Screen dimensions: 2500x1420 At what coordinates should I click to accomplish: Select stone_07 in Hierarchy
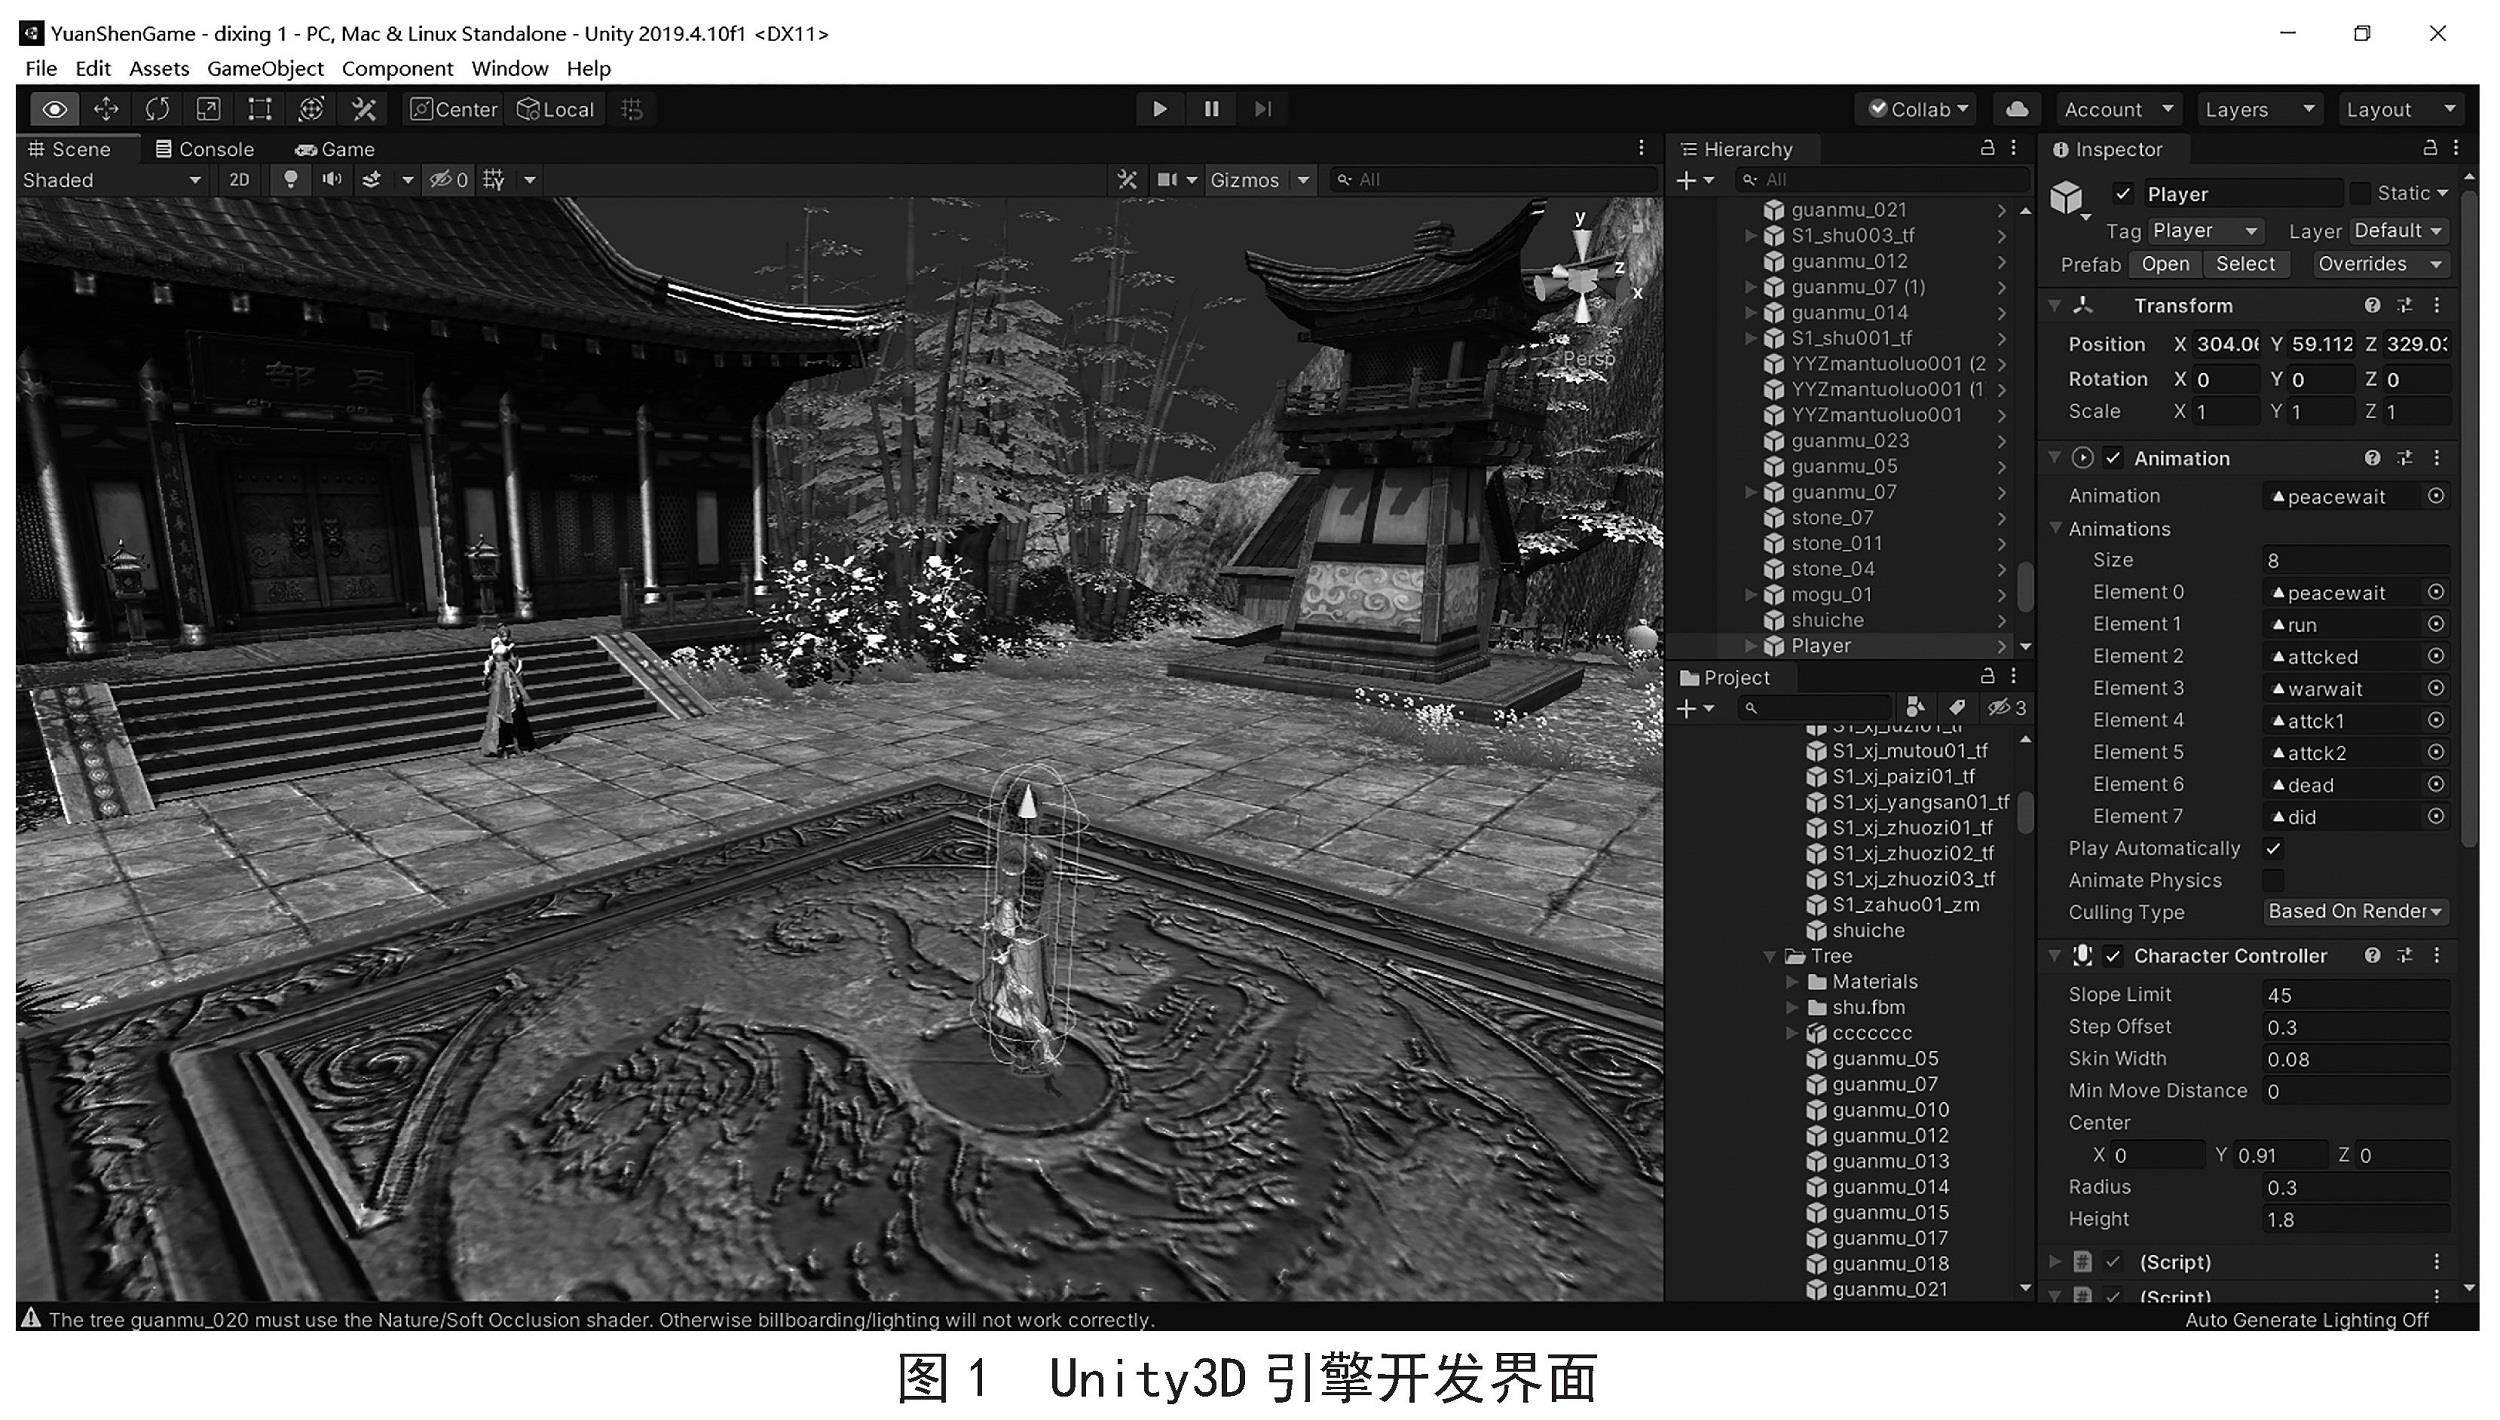coord(1832,518)
